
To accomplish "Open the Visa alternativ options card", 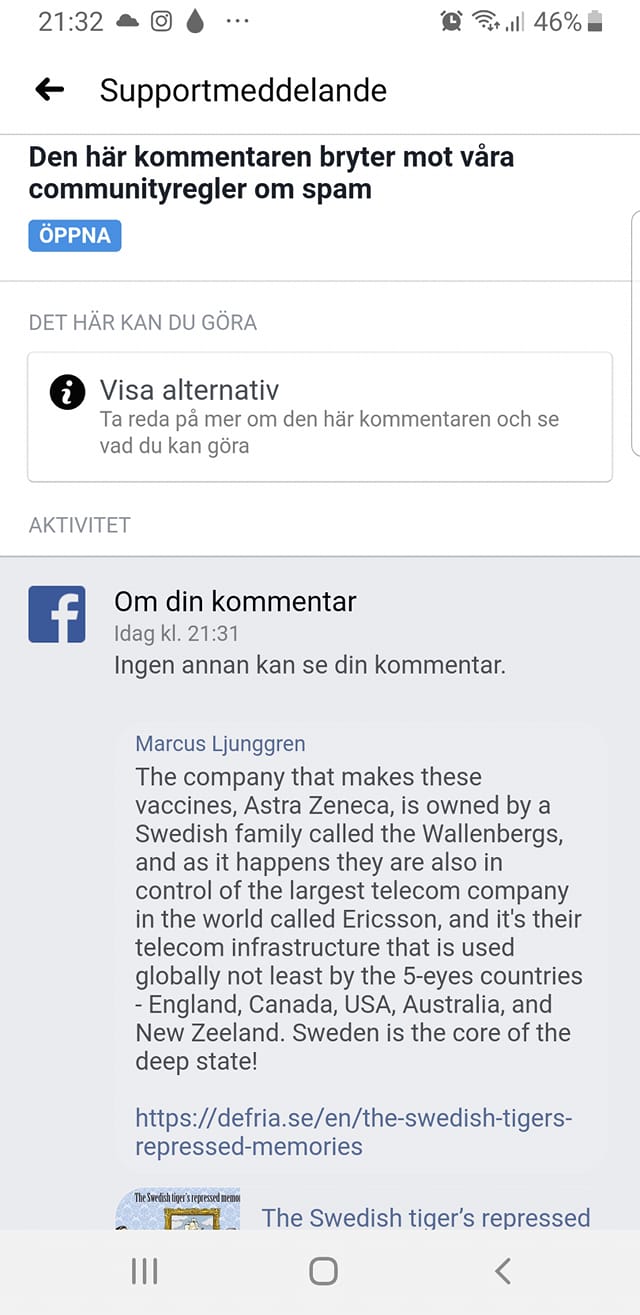I will pos(319,417).
